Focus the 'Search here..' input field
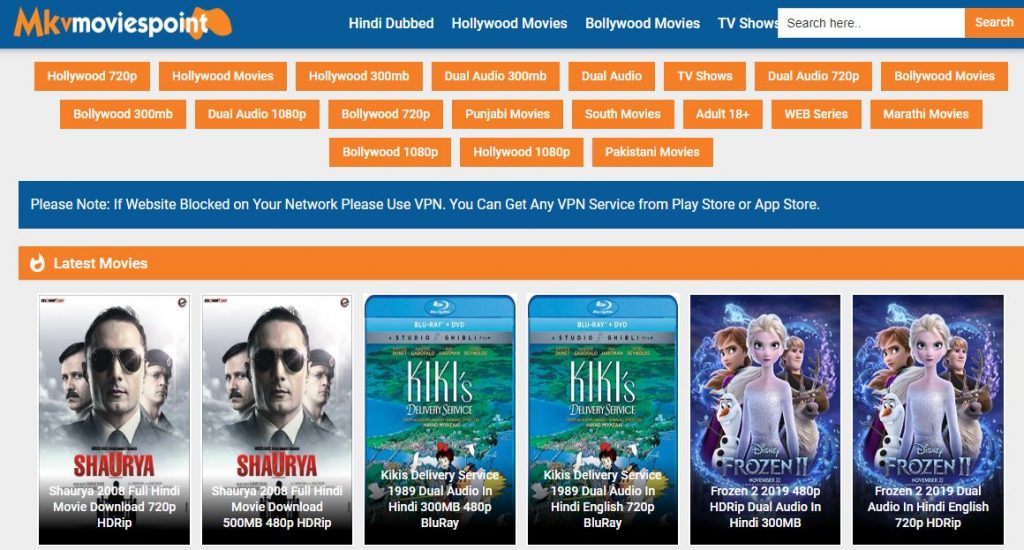1024x550 pixels. [x=871, y=23]
